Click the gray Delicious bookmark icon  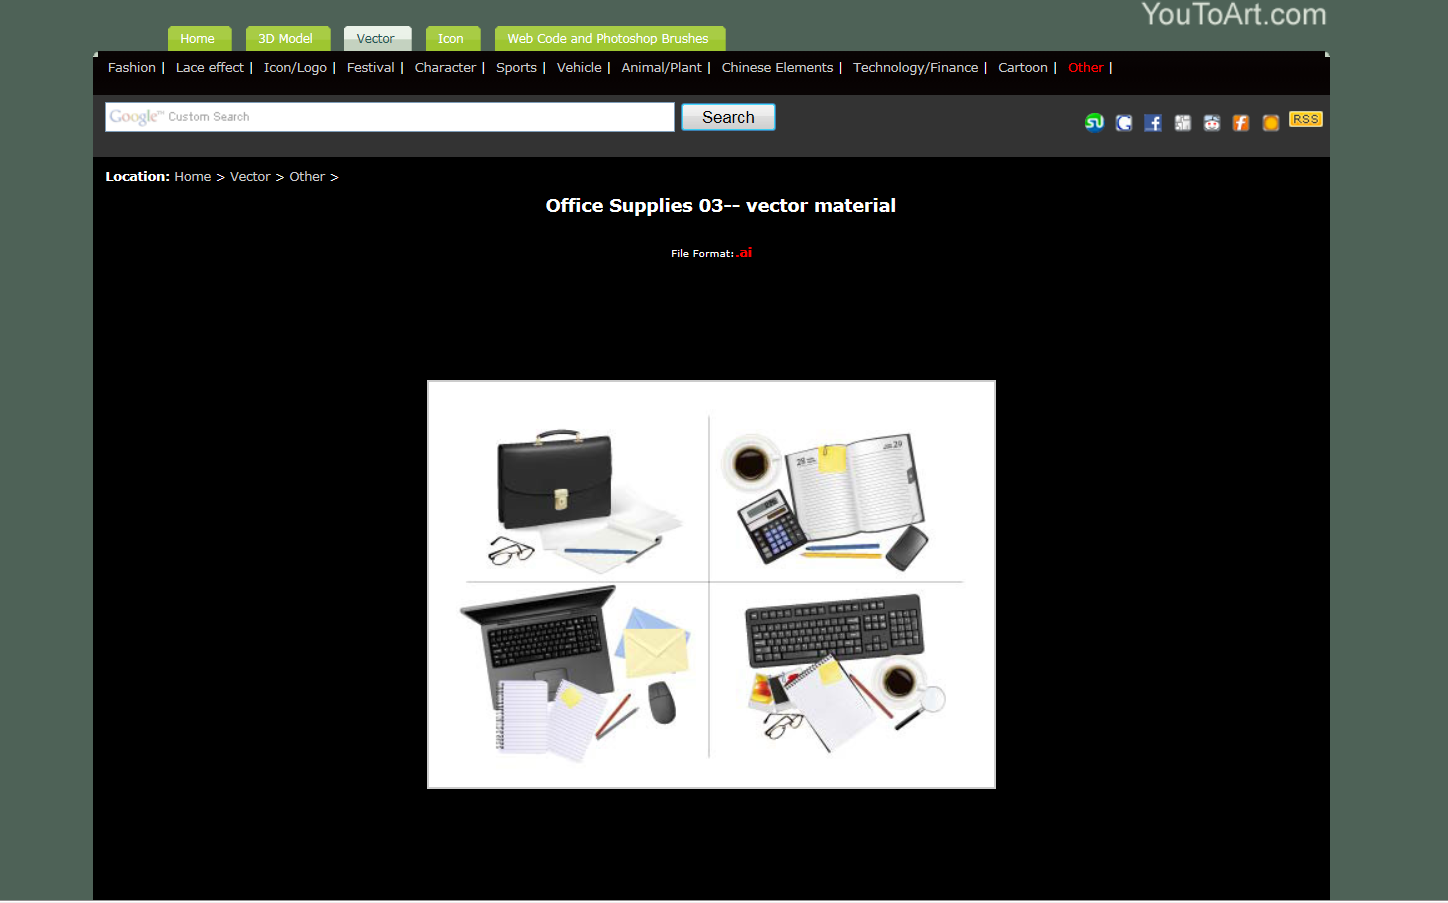pos(1182,123)
